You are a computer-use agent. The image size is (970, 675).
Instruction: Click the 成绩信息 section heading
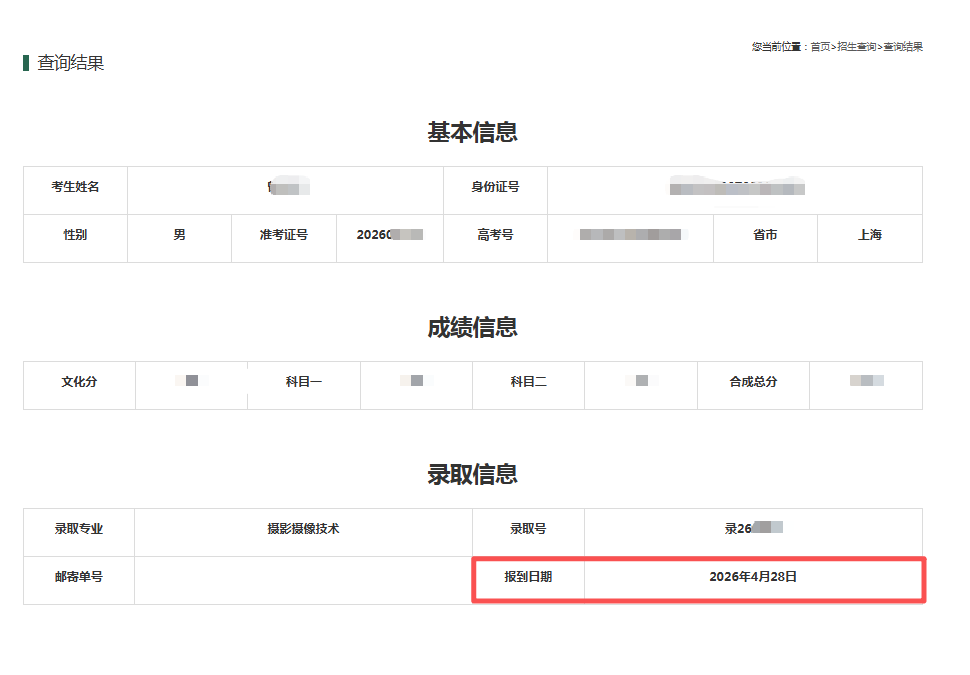tap(472, 328)
